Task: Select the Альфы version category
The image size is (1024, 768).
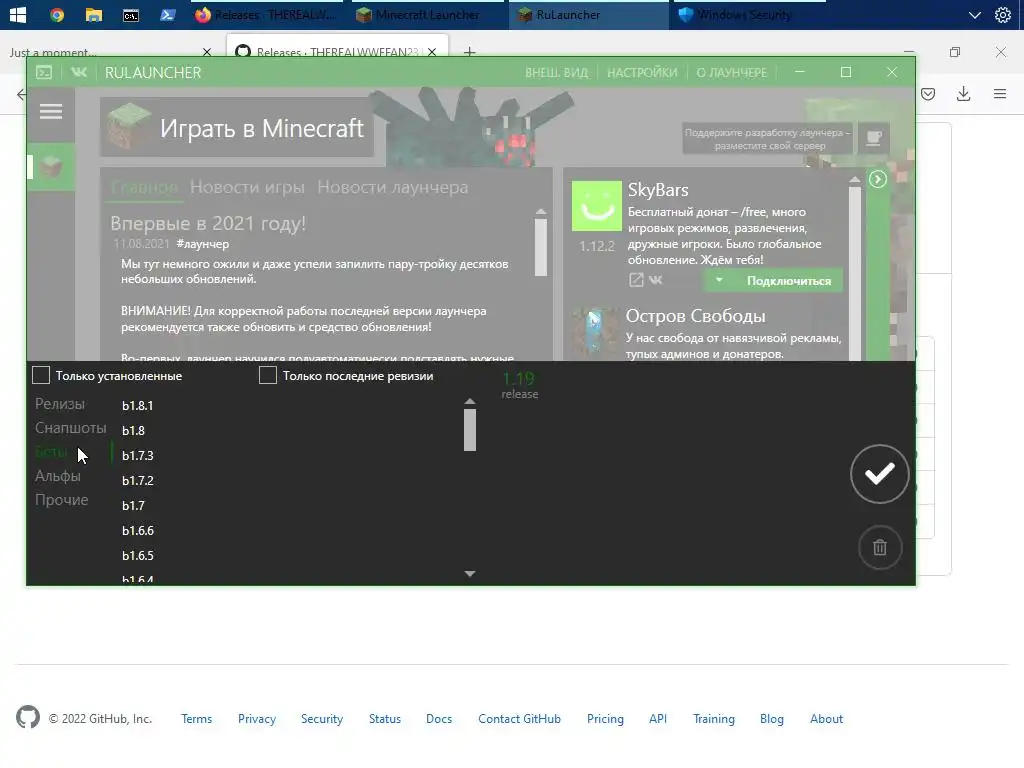Action: pos(58,476)
